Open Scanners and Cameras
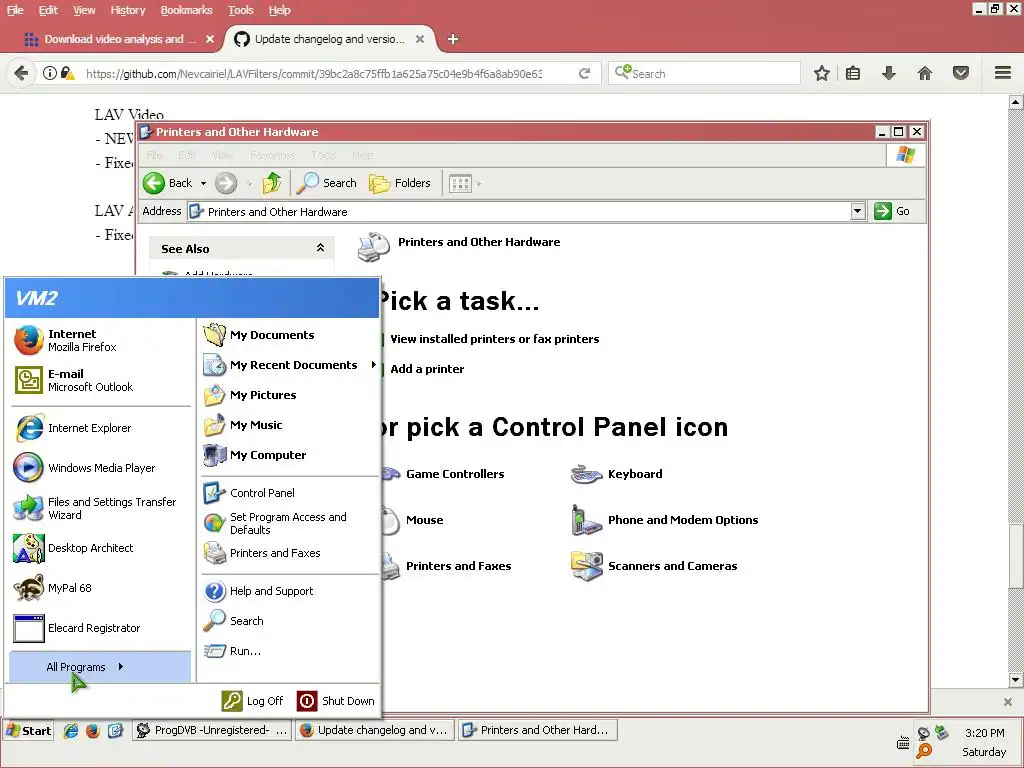This screenshot has height=768, width=1024. [653, 566]
